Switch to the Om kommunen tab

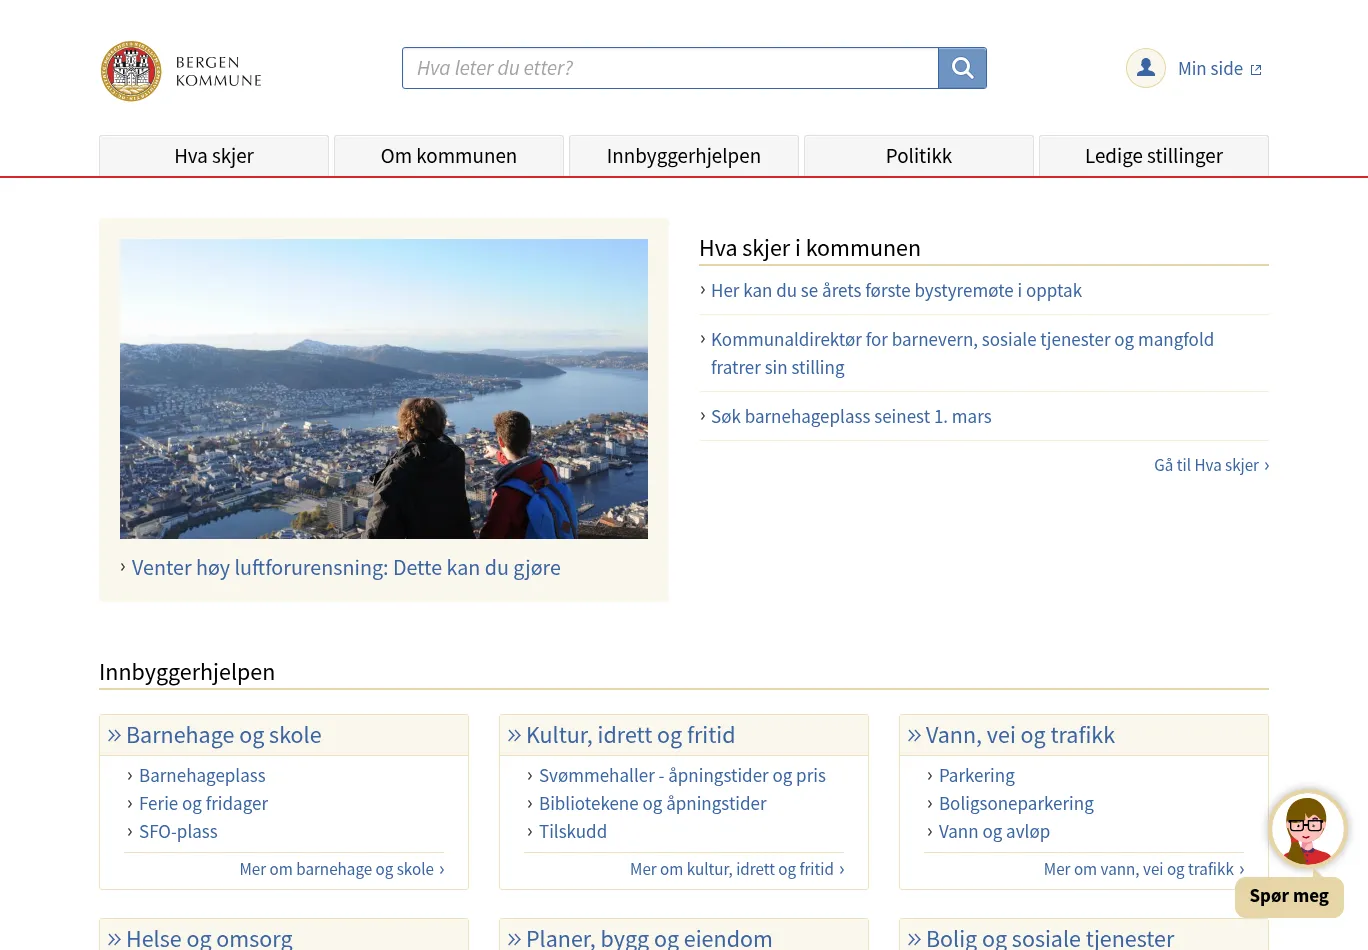tap(449, 156)
